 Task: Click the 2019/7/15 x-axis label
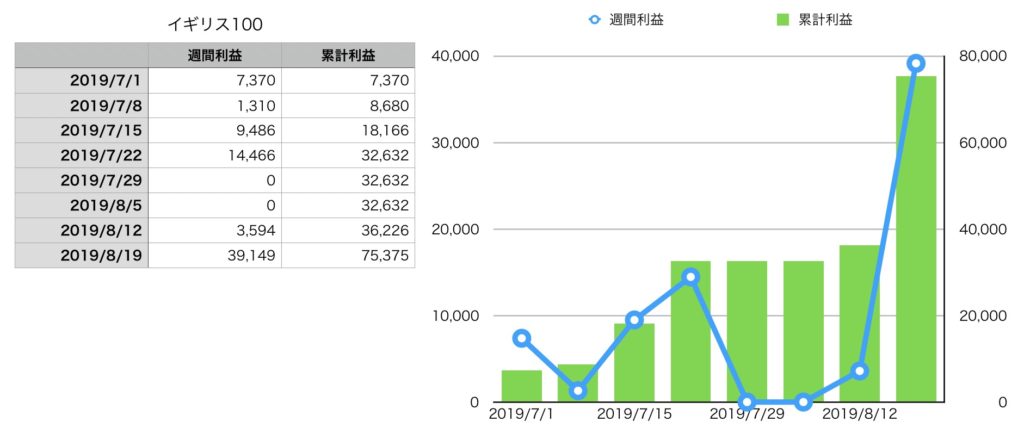[633, 415]
